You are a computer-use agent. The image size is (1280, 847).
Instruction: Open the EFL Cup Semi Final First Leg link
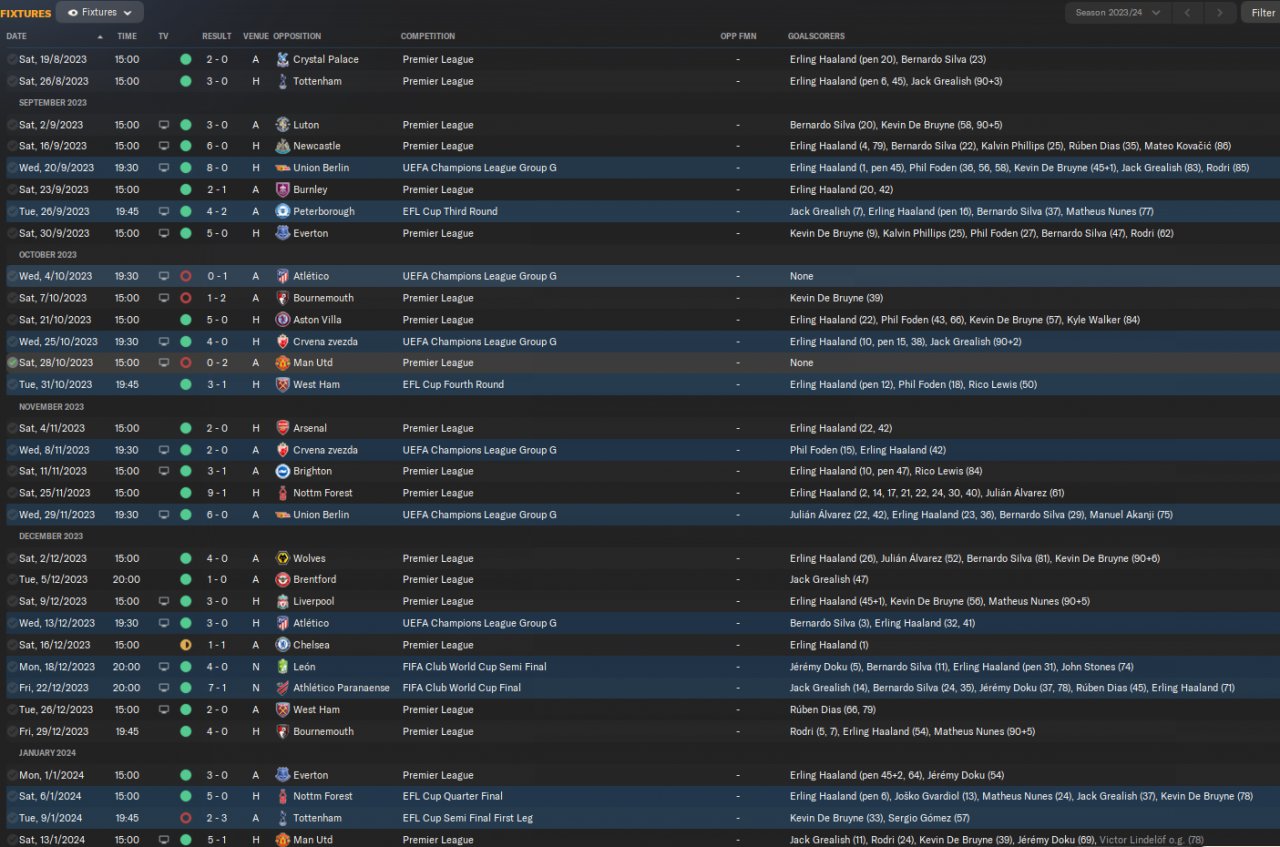(468, 818)
